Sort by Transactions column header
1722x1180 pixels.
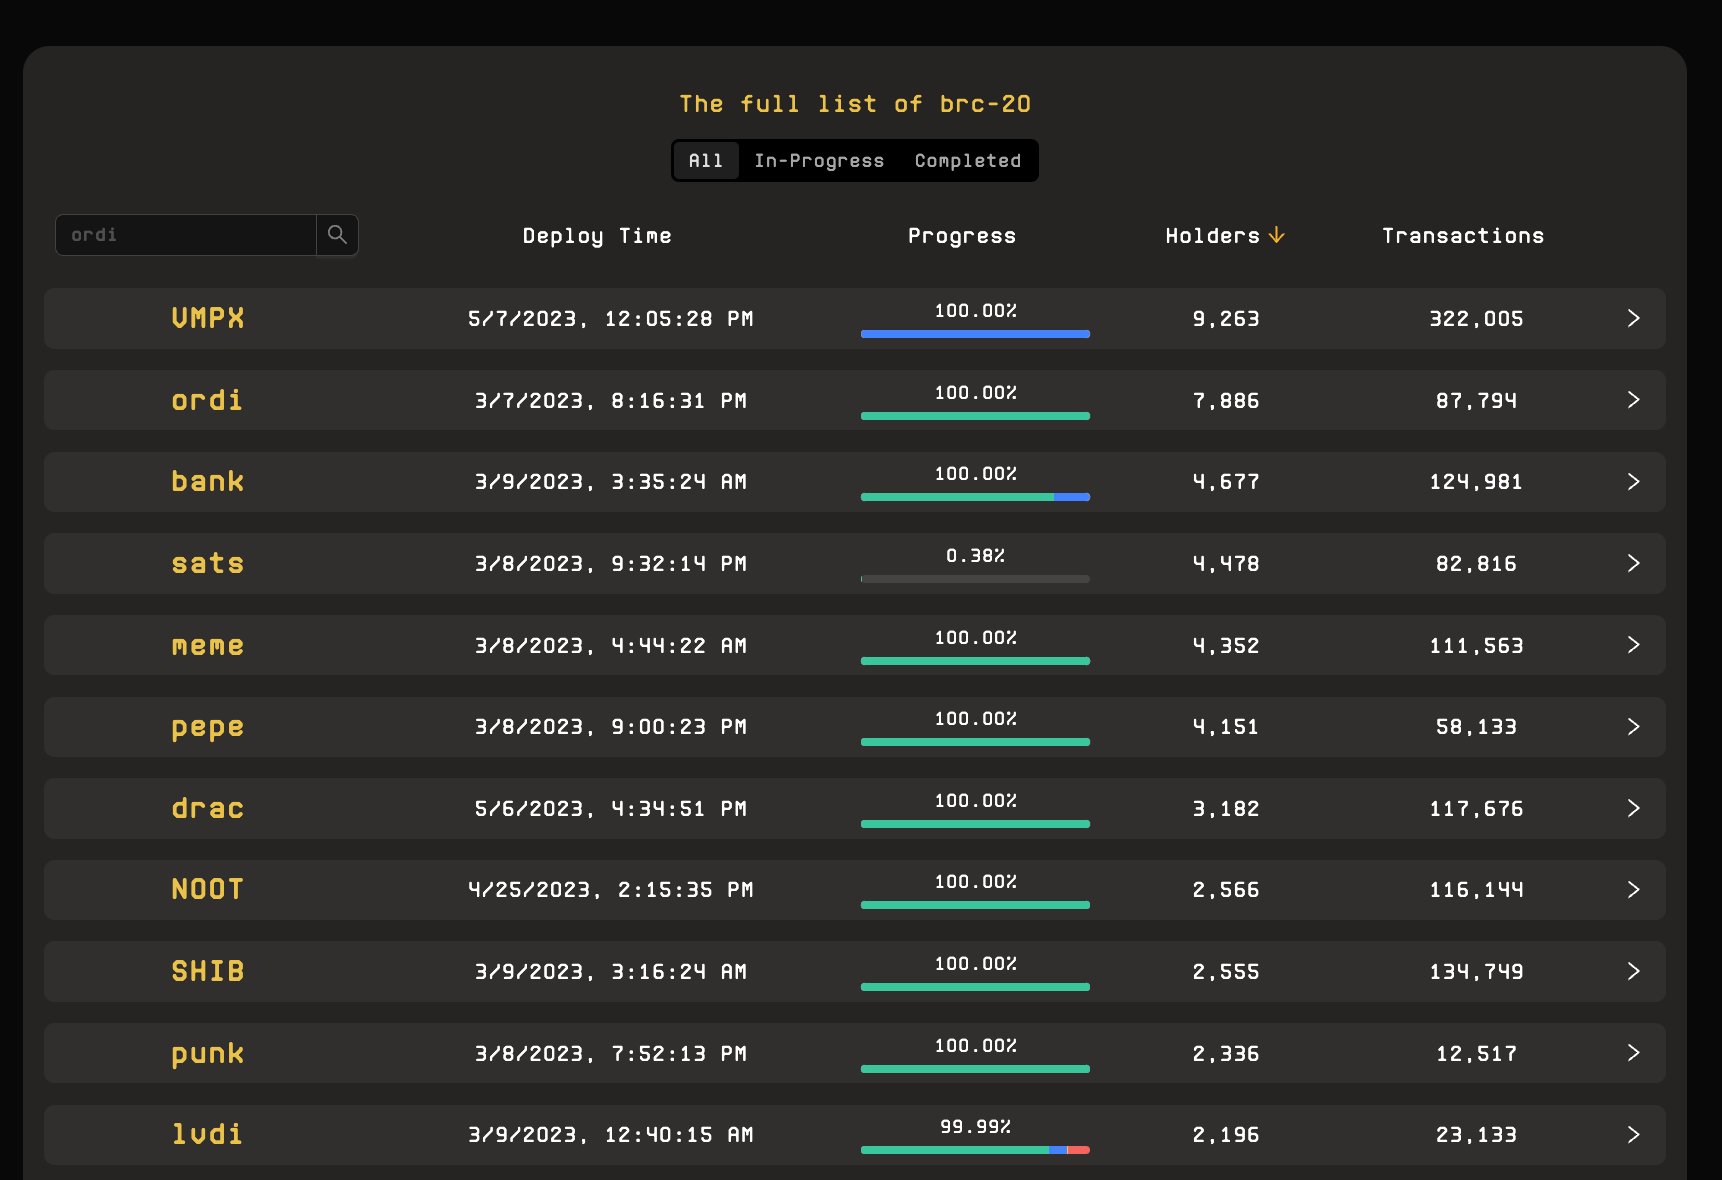point(1463,236)
